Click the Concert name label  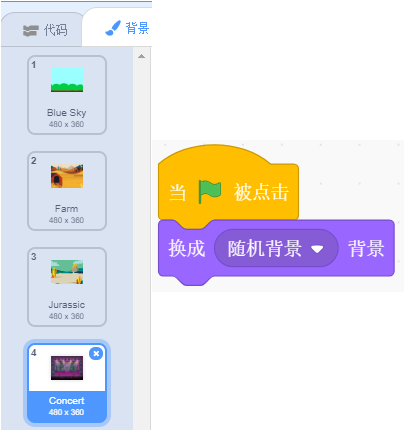(67, 401)
